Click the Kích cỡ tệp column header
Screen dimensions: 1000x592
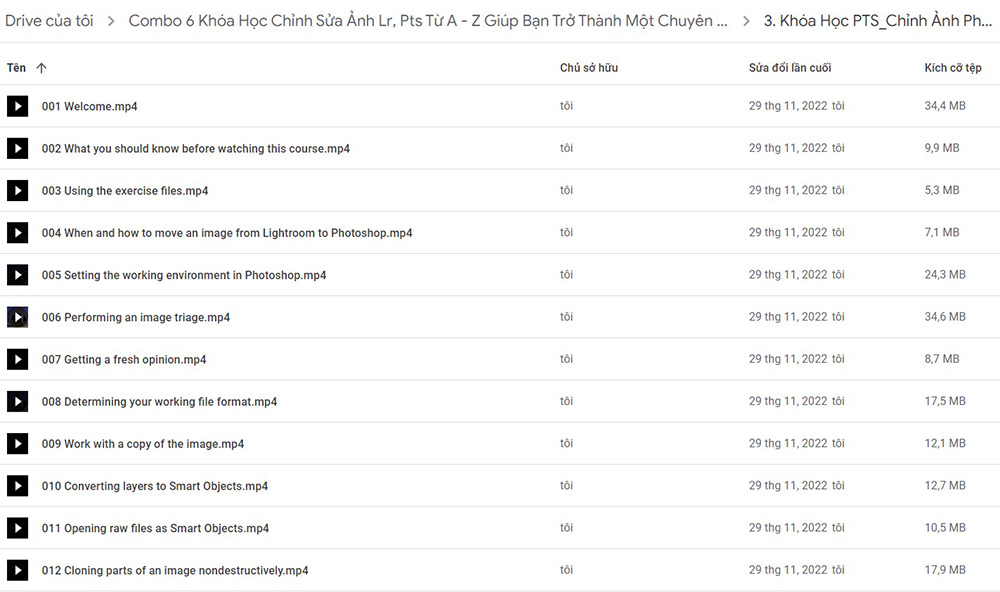953,68
